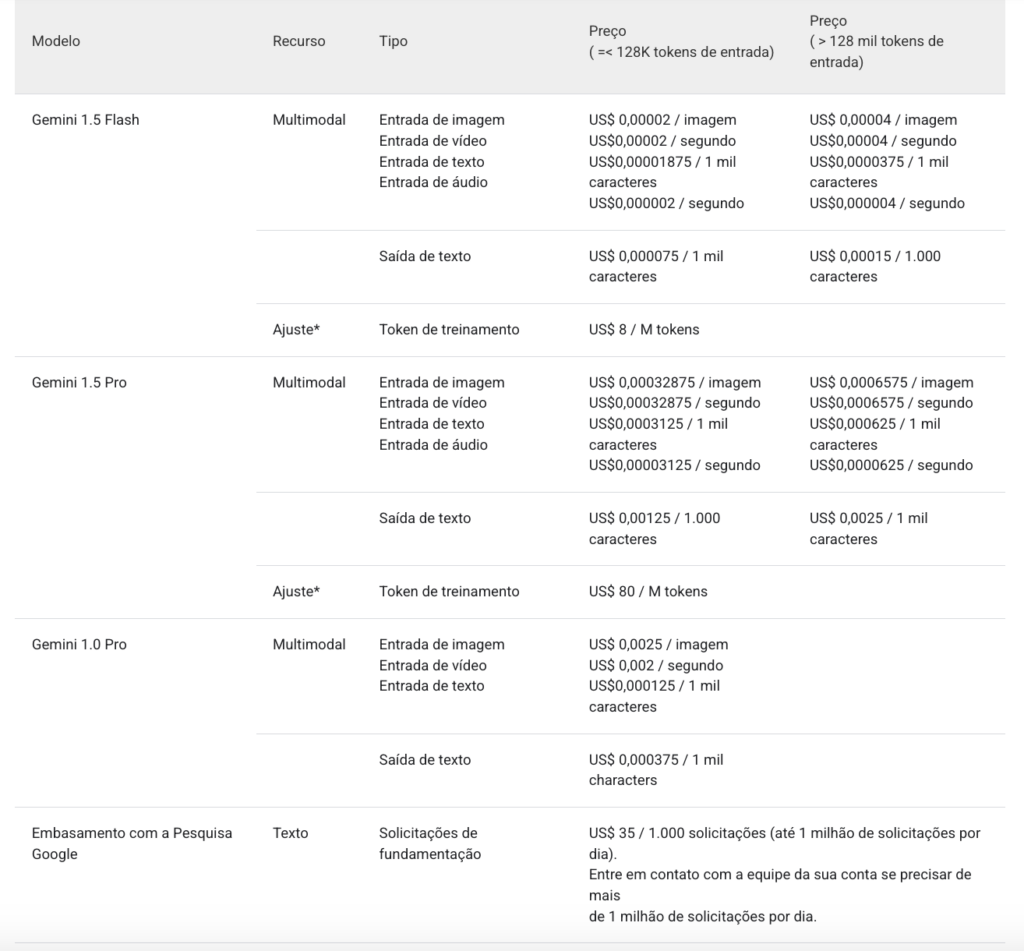Click the Recurso column header
Image resolution: width=1024 pixels, height=951 pixels.
tap(299, 41)
